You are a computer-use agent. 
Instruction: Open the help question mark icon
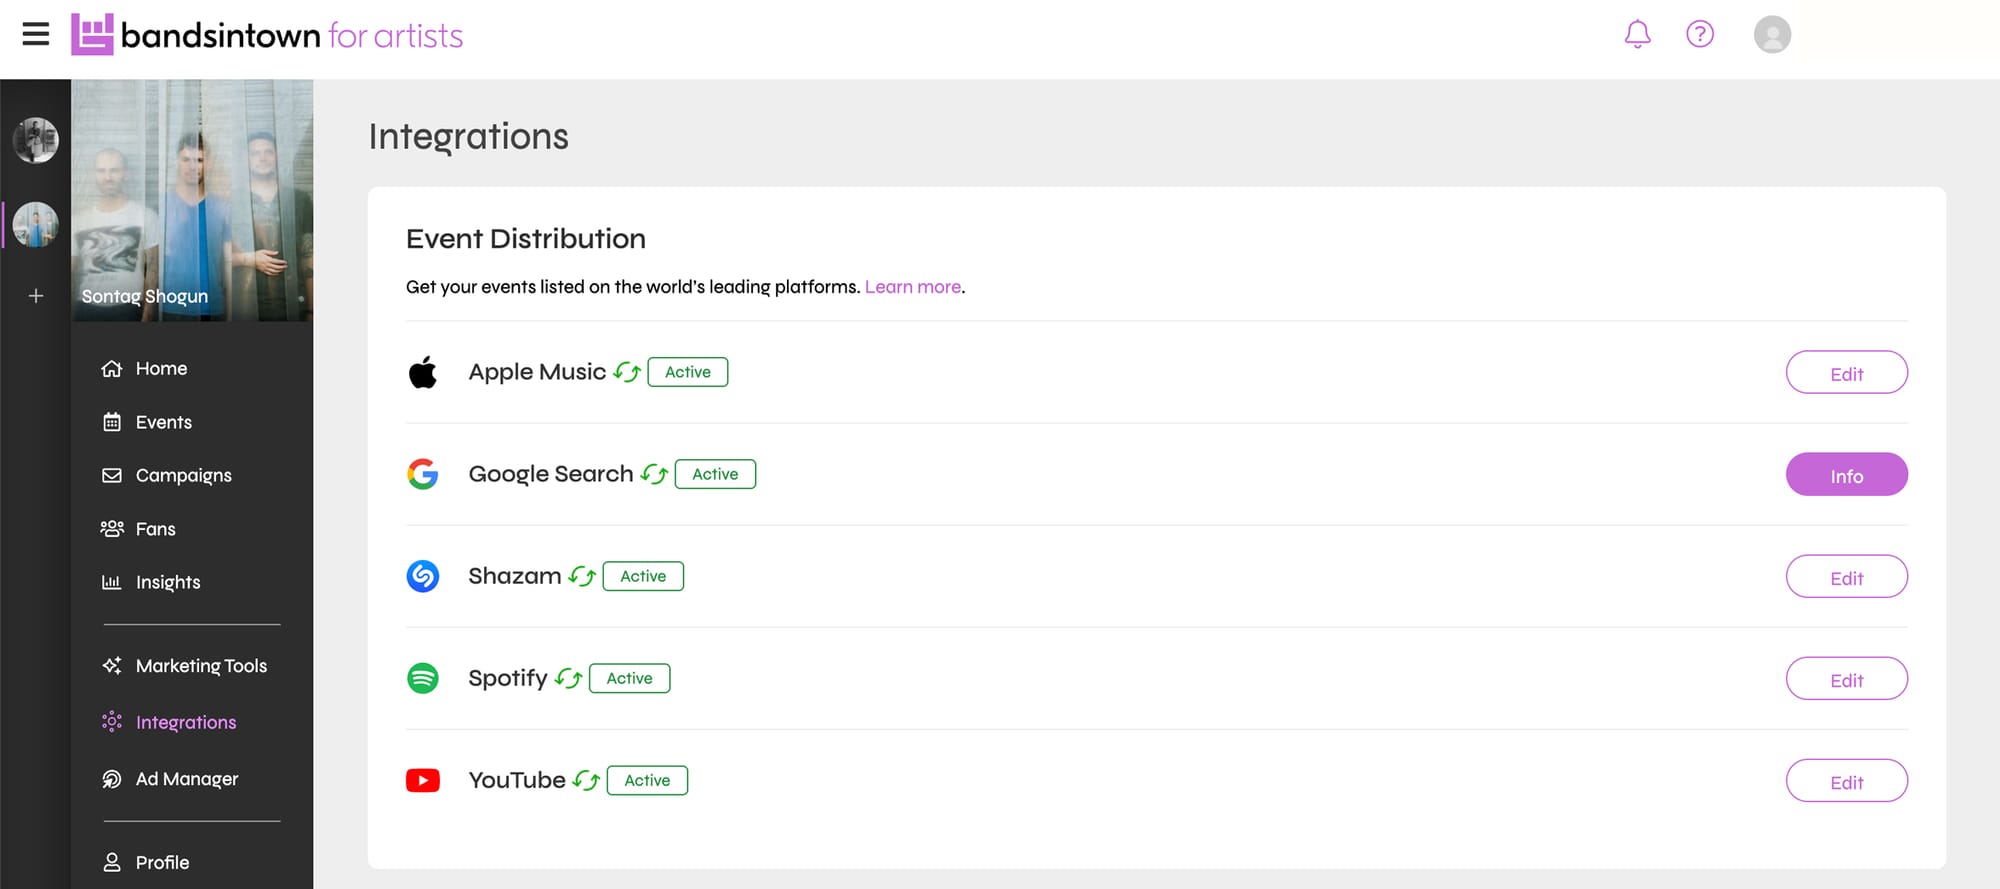(x=1699, y=35)
